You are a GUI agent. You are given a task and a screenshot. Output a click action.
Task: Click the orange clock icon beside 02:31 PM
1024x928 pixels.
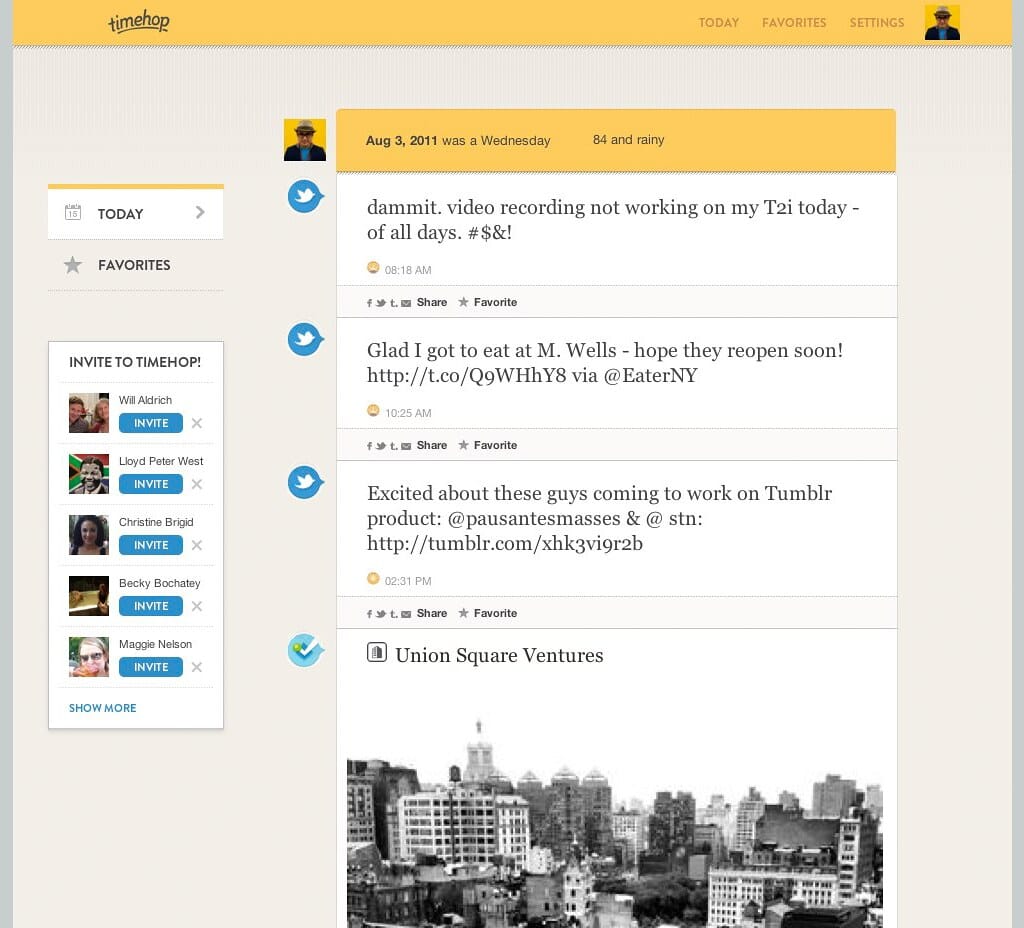[373, 578]
